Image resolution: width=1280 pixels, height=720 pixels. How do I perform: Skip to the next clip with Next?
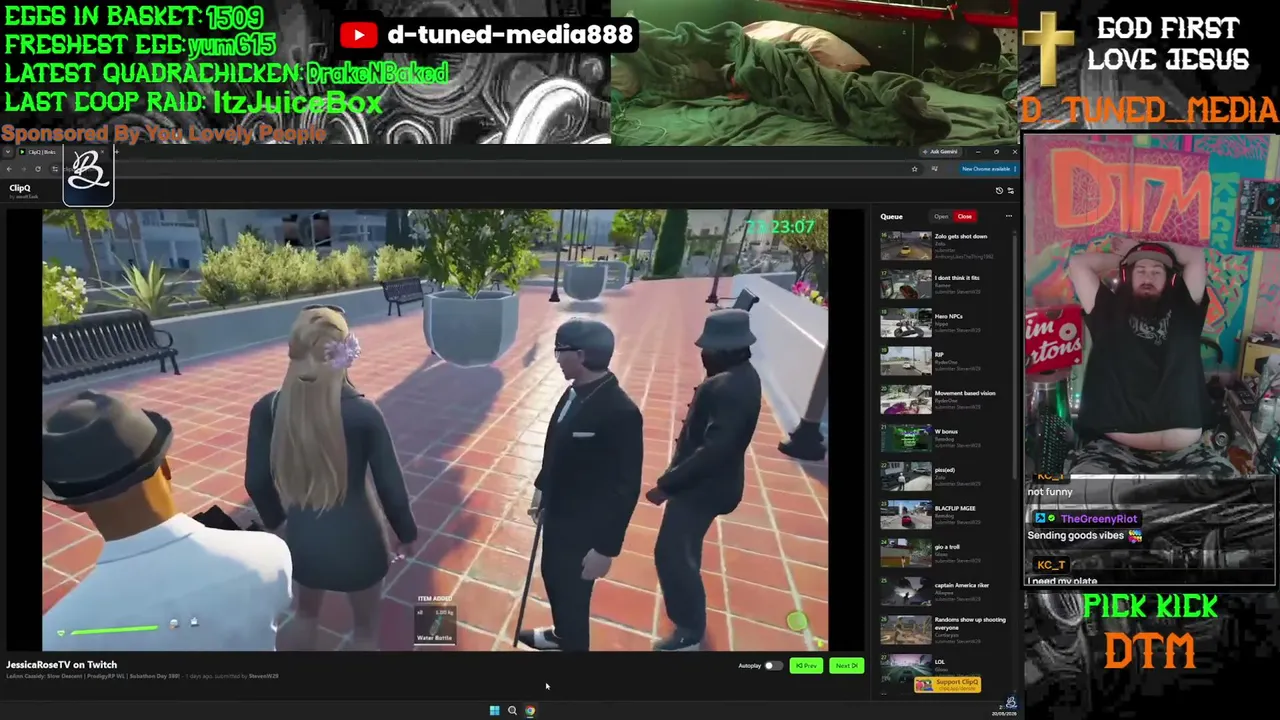click(x=846, y=666)
